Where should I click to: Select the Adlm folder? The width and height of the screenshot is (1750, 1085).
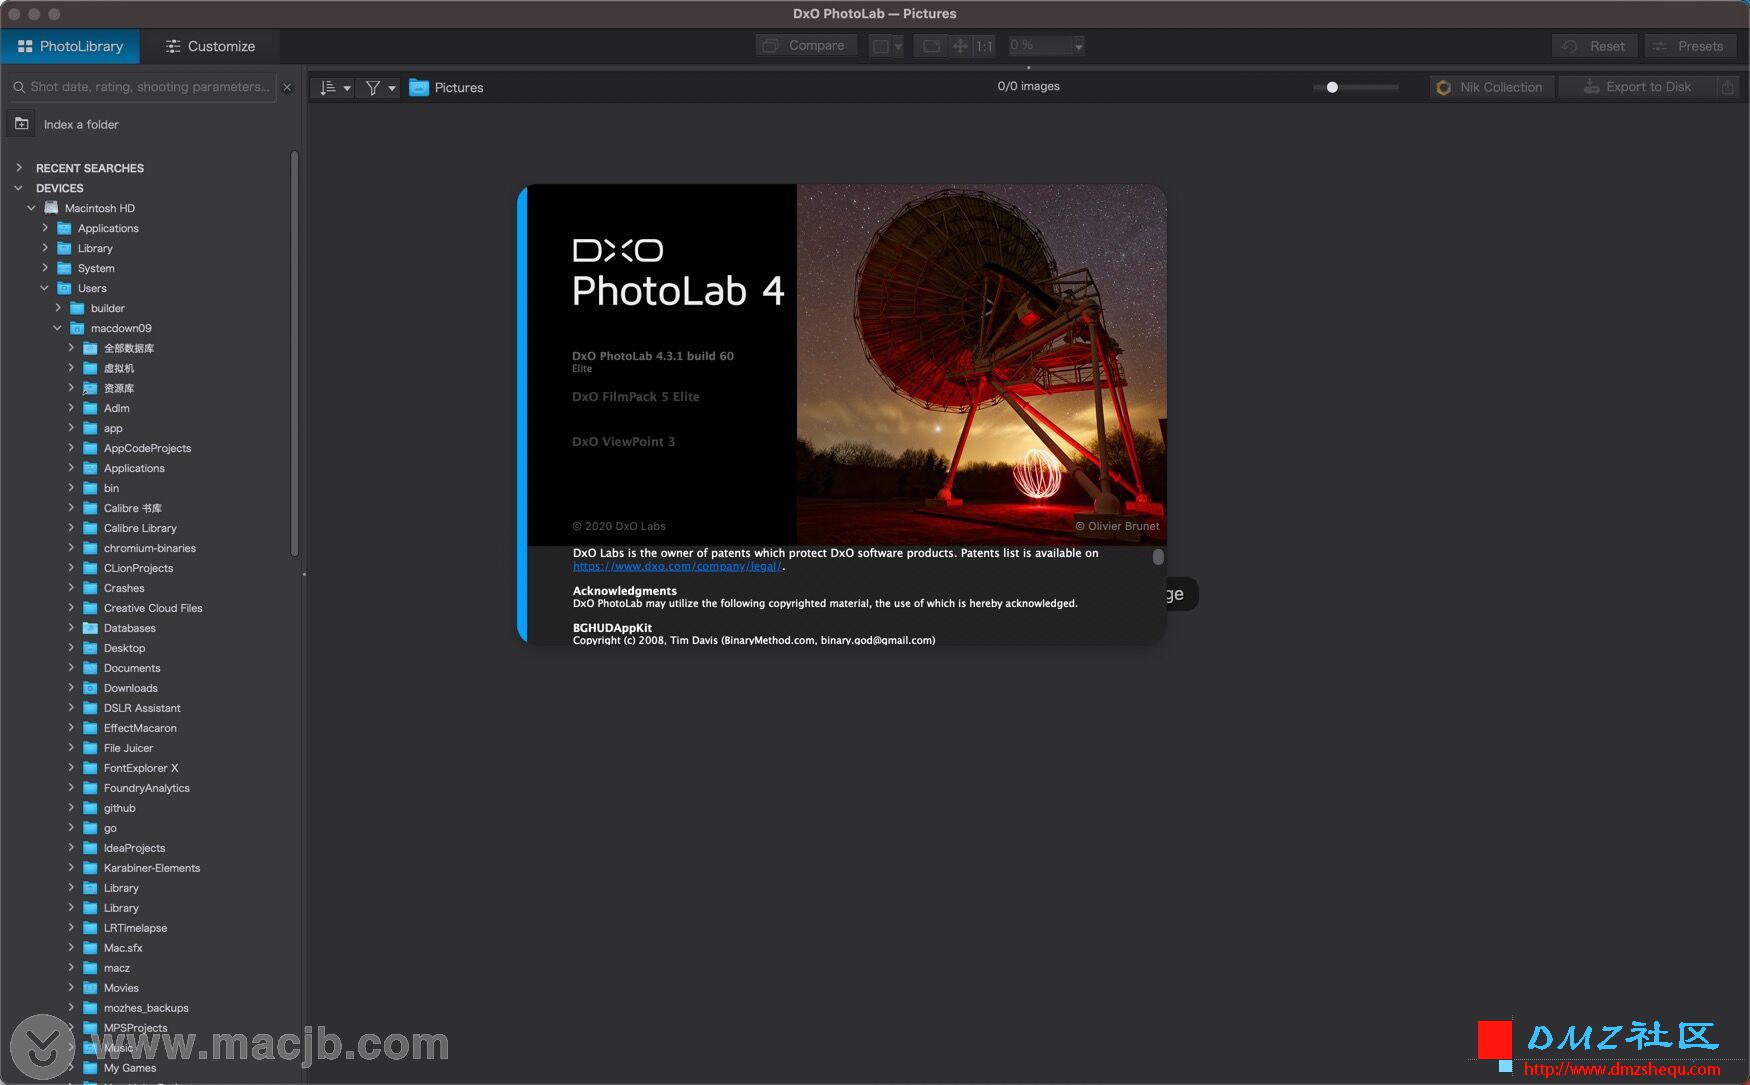click(116, 408)
